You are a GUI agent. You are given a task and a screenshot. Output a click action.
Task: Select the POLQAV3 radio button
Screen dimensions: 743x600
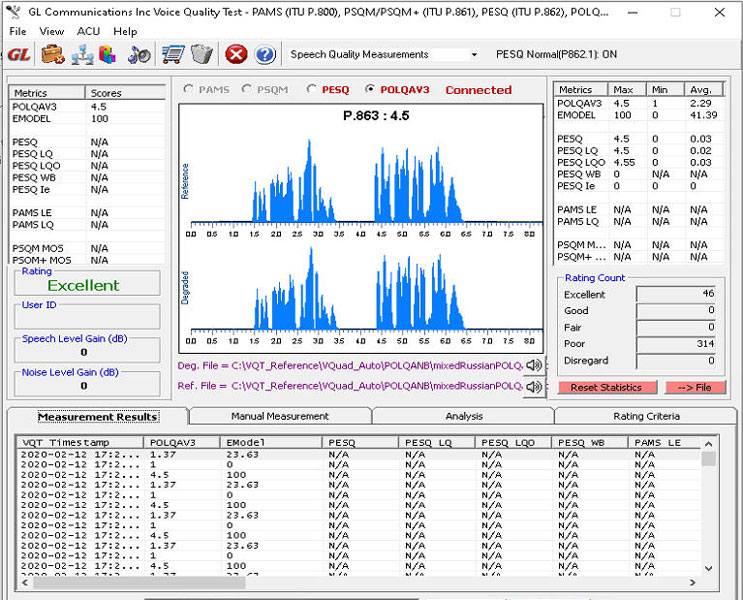pyautogui.click(x=370, y=89)
